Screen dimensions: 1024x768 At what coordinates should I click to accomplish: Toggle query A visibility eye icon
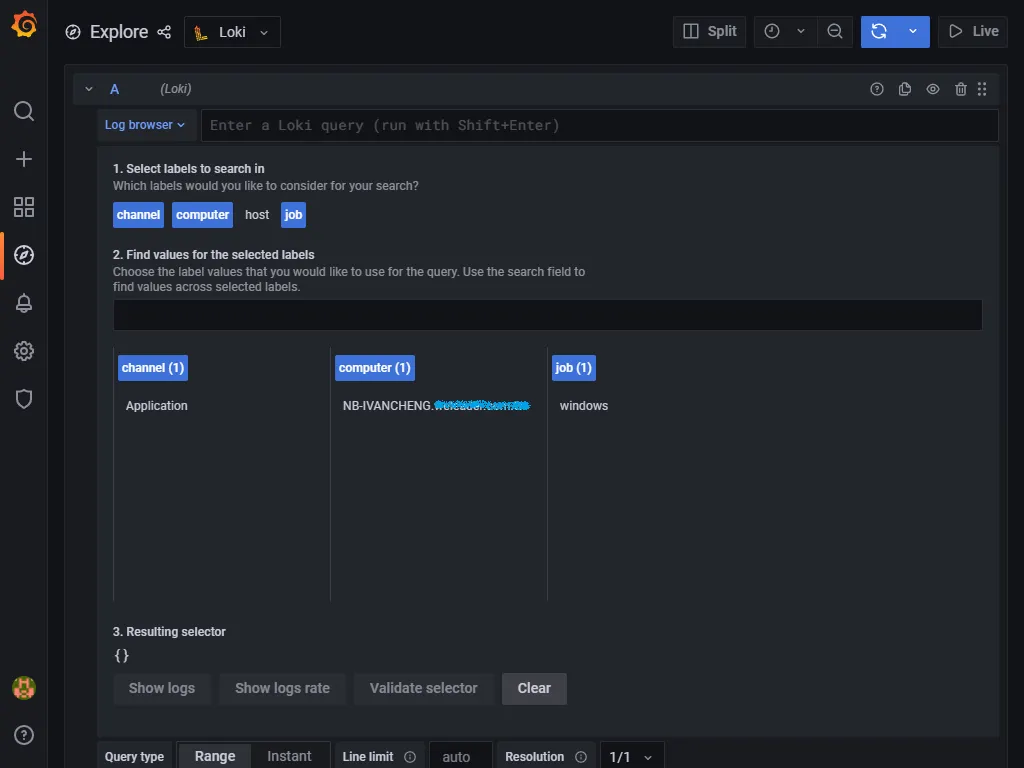(x=933, y=89)
